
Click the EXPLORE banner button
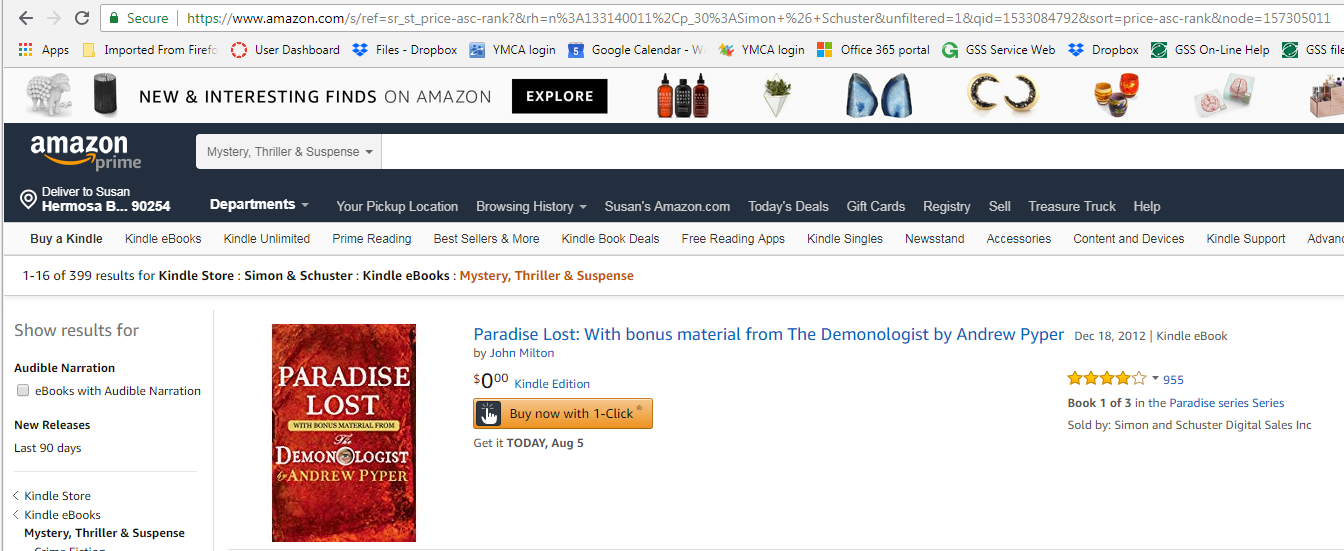(559, 96)
